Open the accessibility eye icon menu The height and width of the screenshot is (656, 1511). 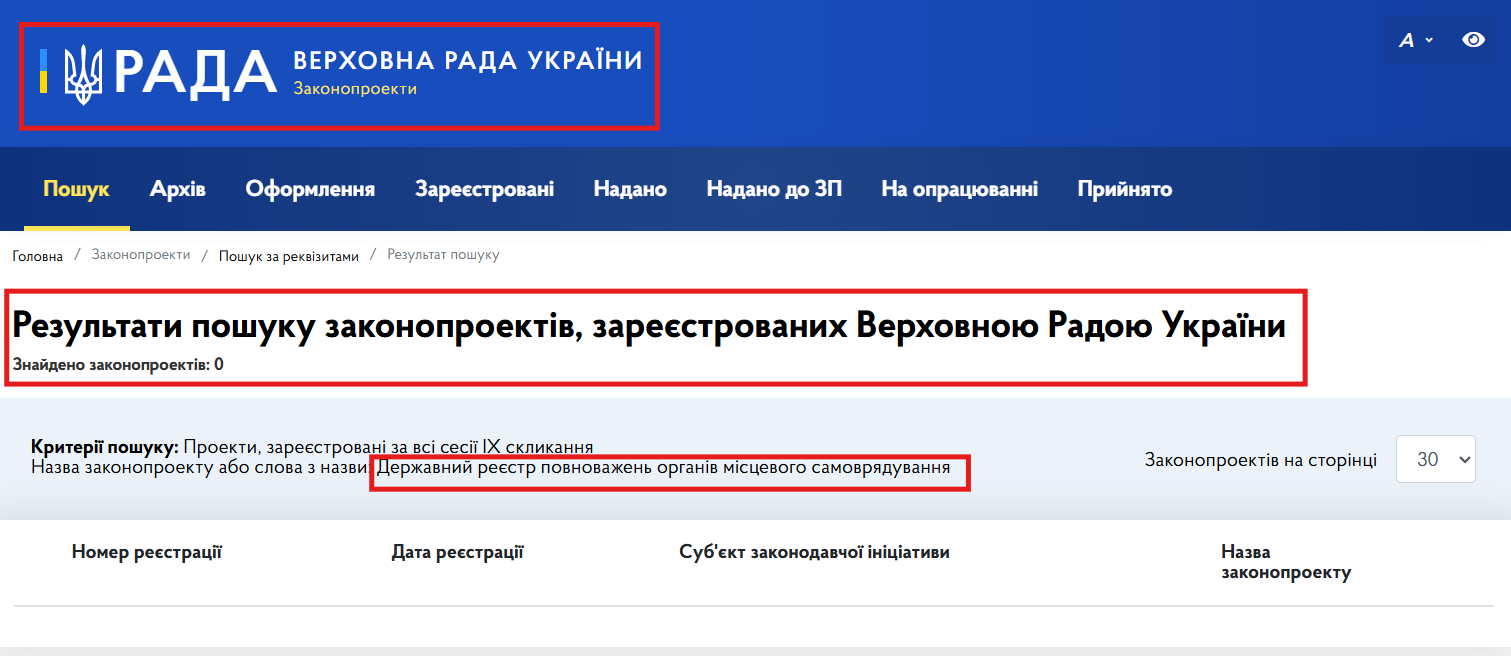pos(1472,39)
